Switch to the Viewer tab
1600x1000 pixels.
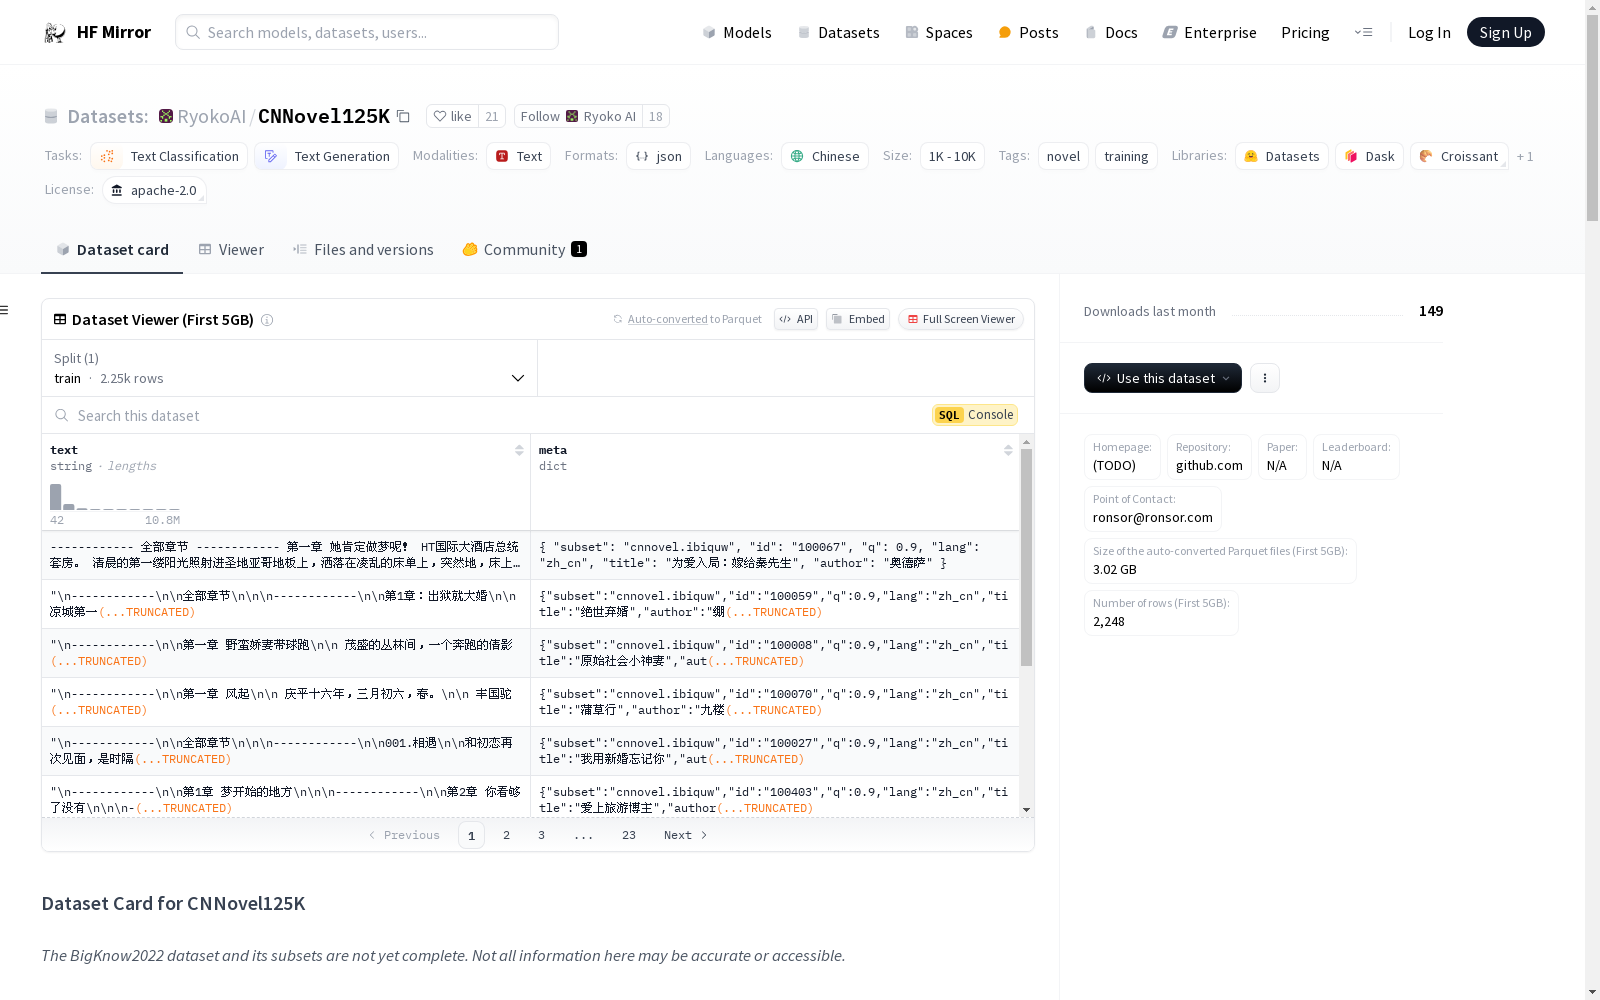click(x=231, y=250)
